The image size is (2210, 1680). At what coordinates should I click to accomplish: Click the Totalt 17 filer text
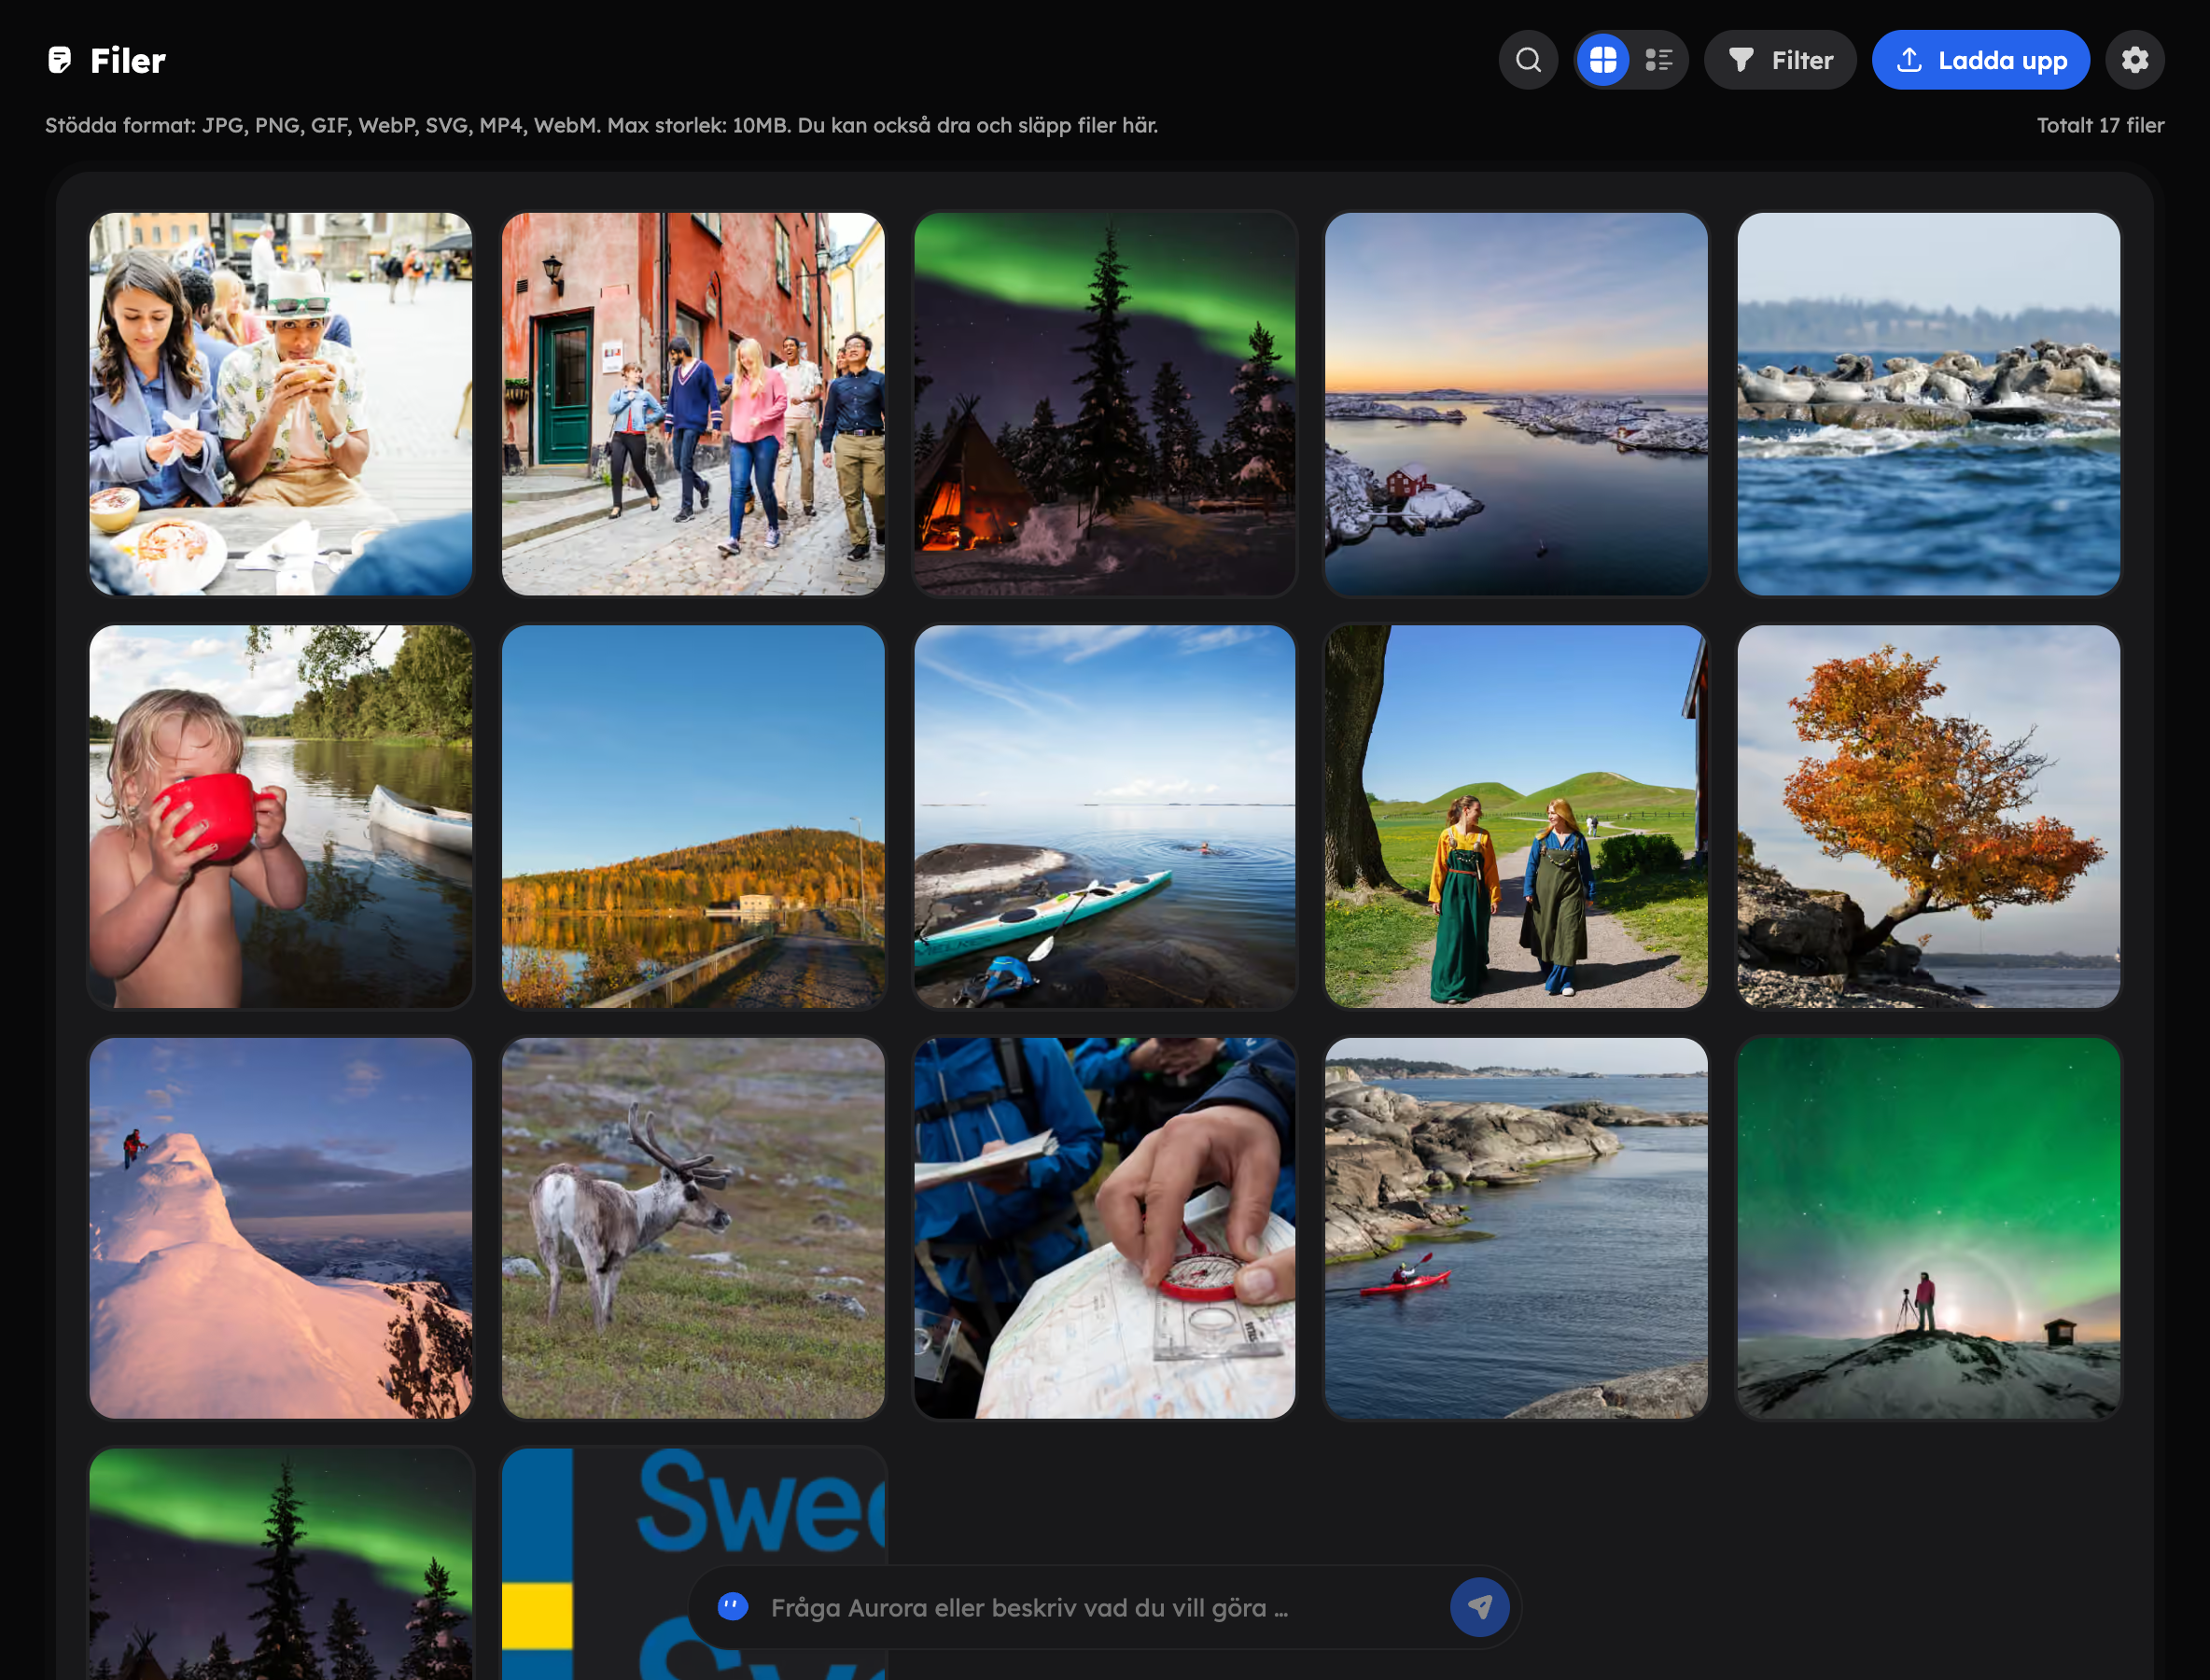point(2100,125)
